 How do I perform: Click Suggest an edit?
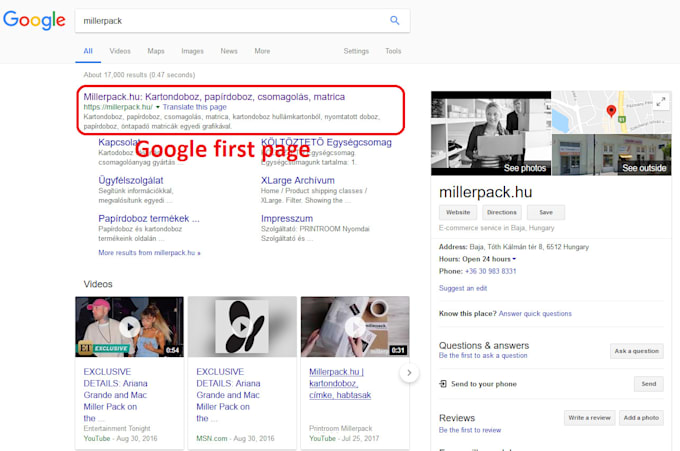coord(463,288)
